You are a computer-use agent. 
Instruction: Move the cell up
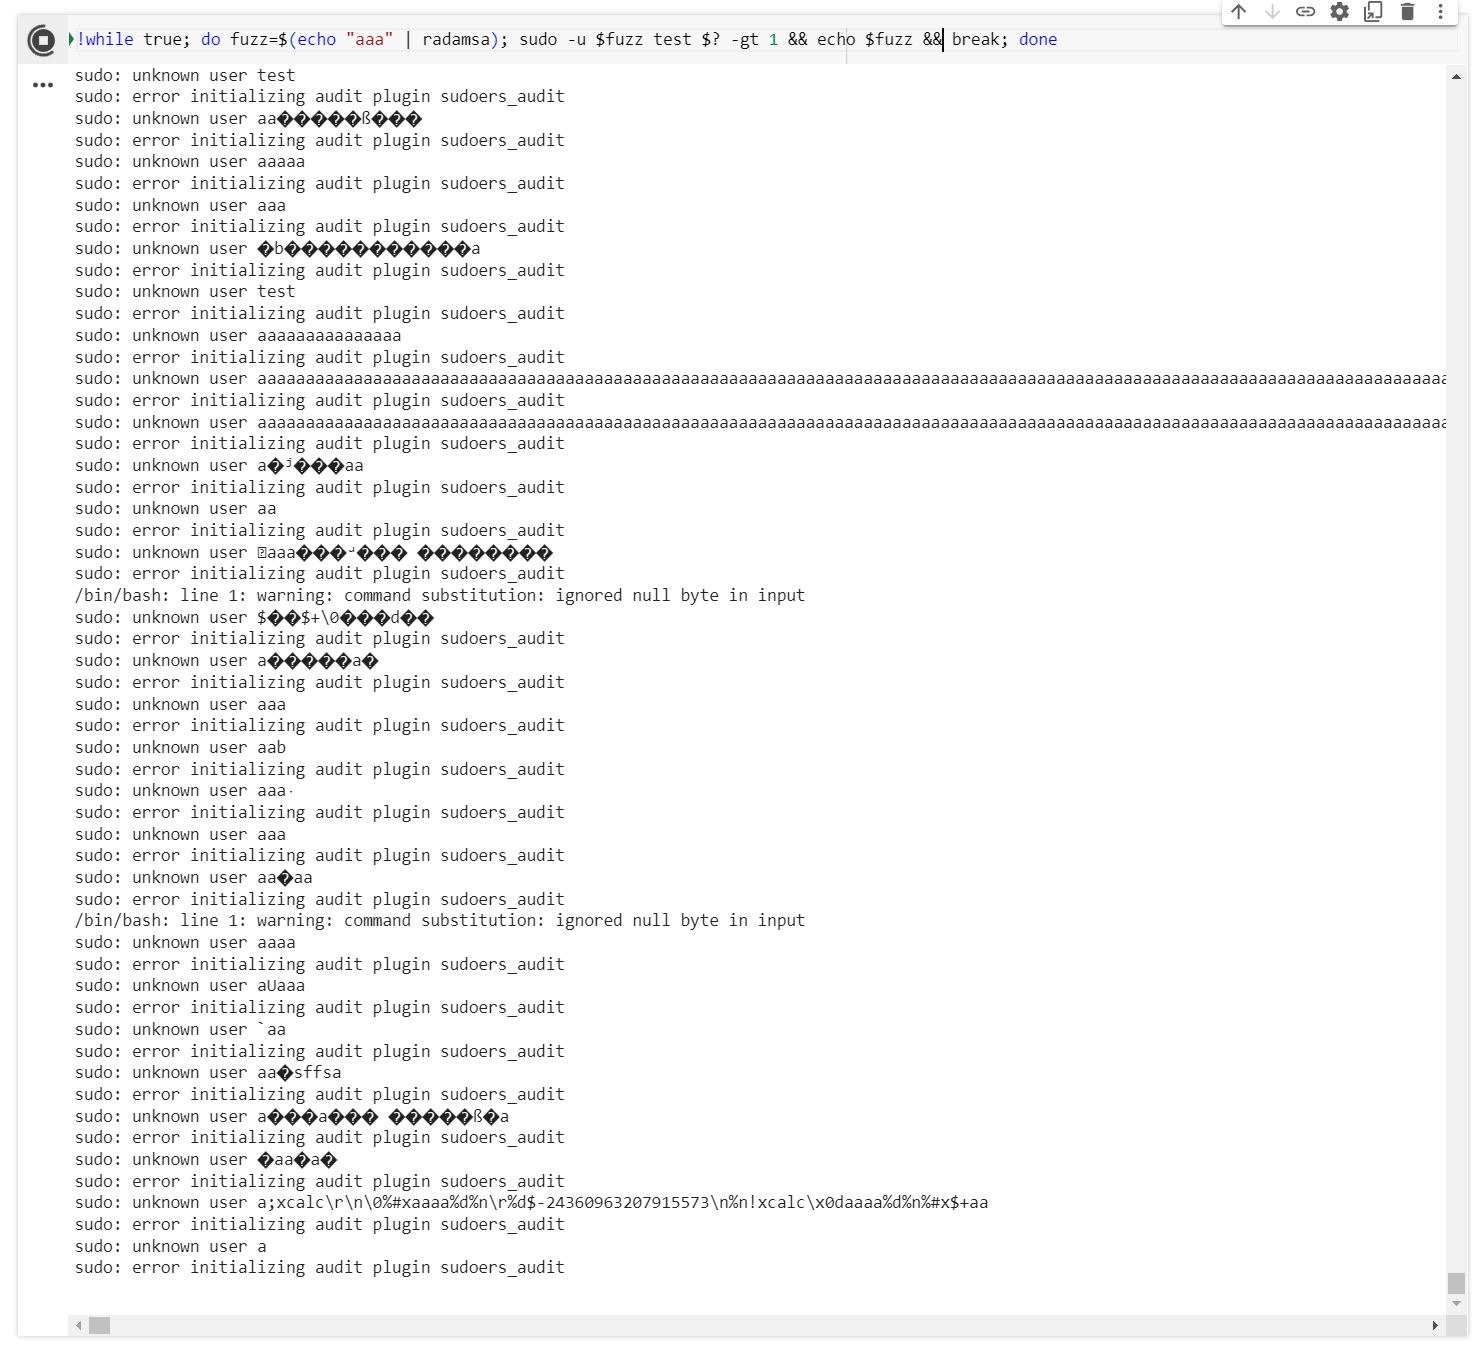pyautogui.click(x=1239, y=12)
